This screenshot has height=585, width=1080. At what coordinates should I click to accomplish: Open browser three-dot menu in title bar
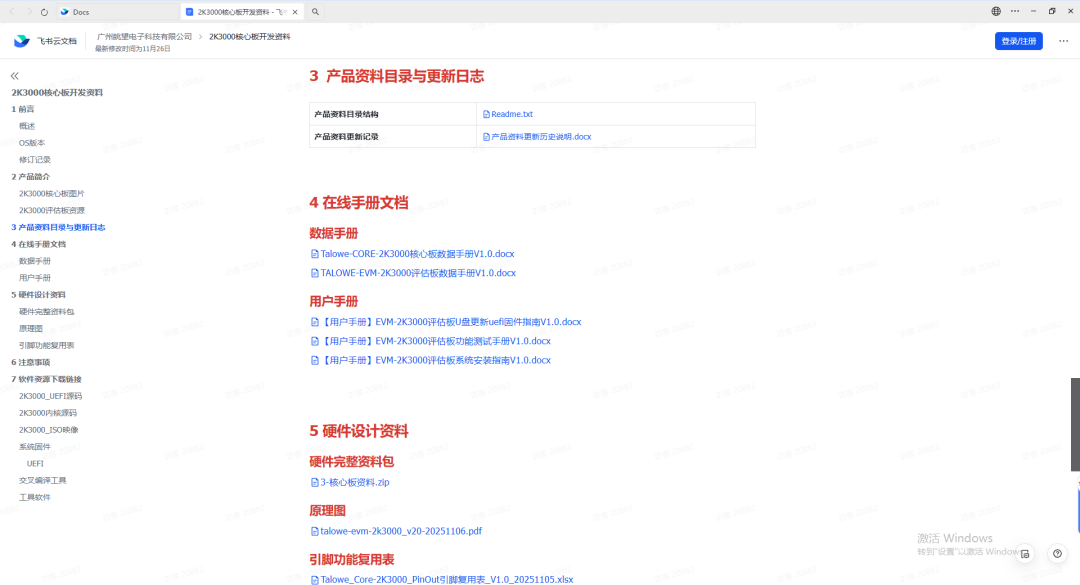(x=1015, y=11)
